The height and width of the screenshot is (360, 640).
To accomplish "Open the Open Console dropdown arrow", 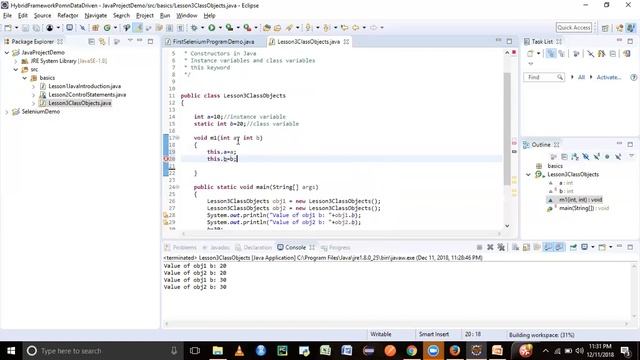I will (x=611, y=247).
